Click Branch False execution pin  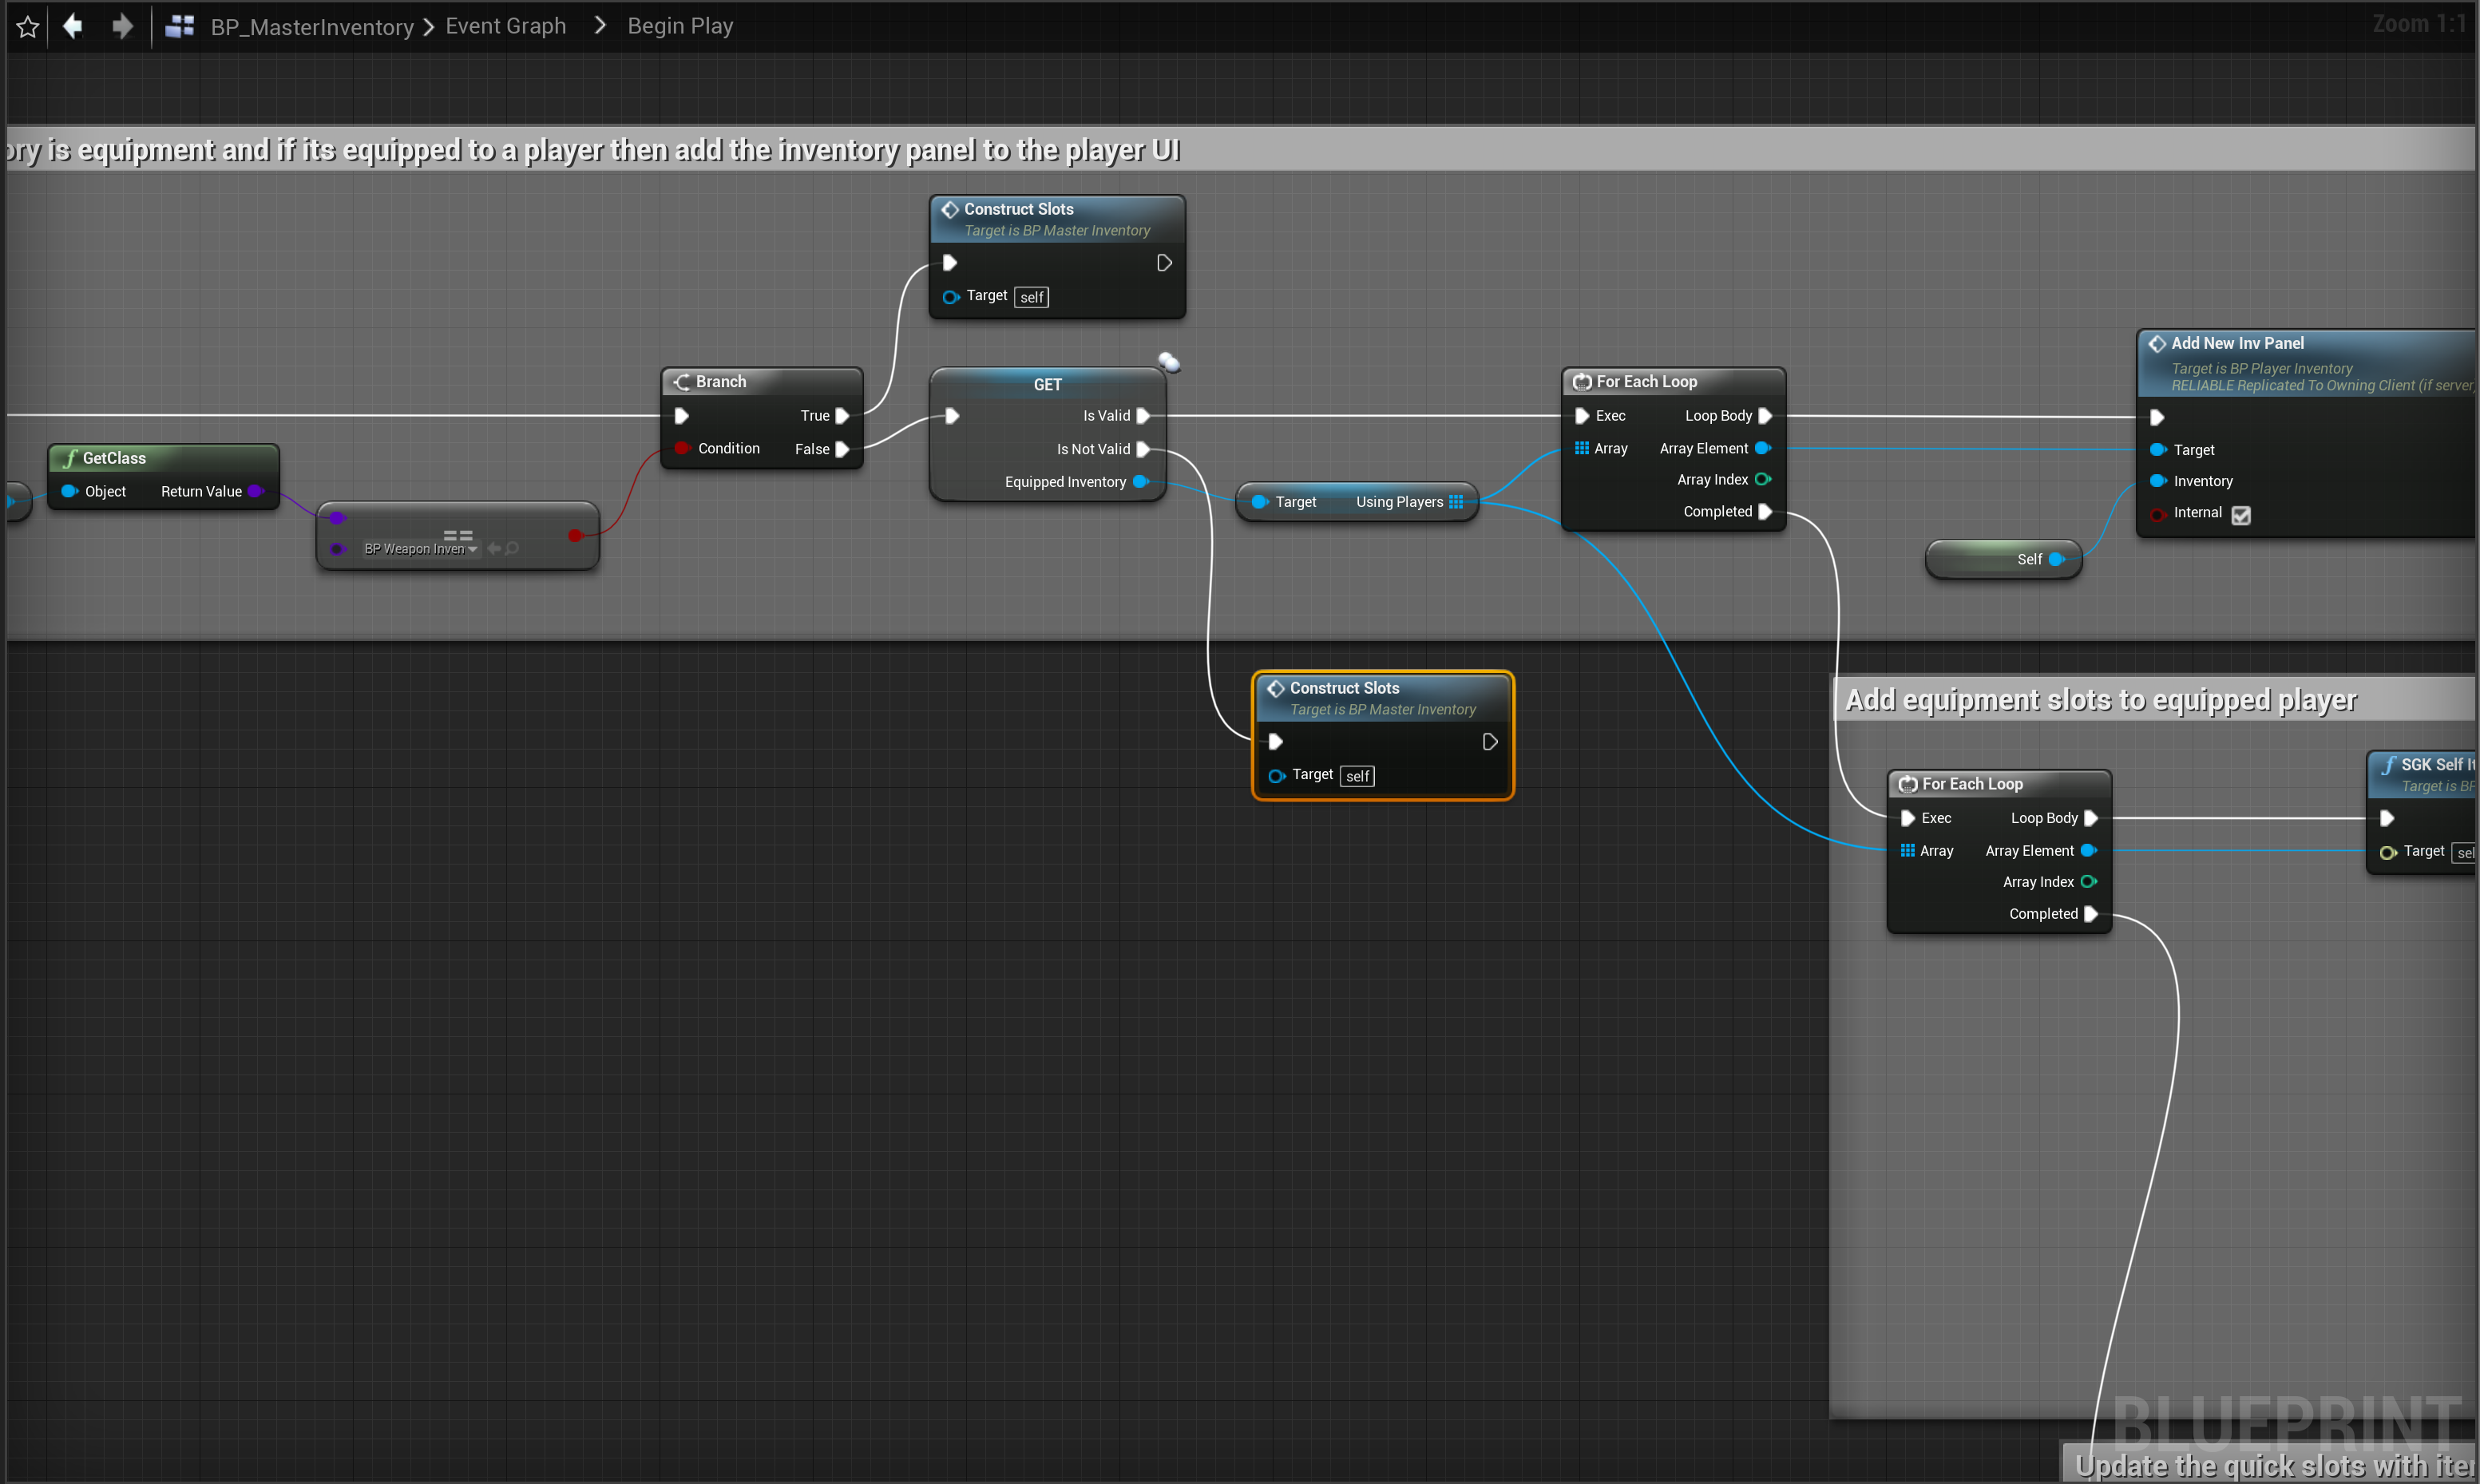[842, 449]
